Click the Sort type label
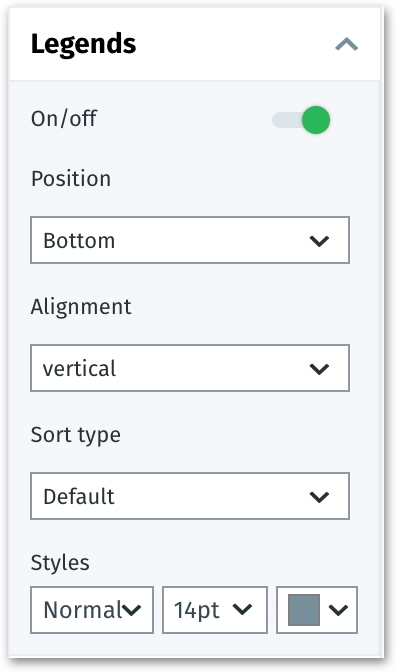 [75, 436]
